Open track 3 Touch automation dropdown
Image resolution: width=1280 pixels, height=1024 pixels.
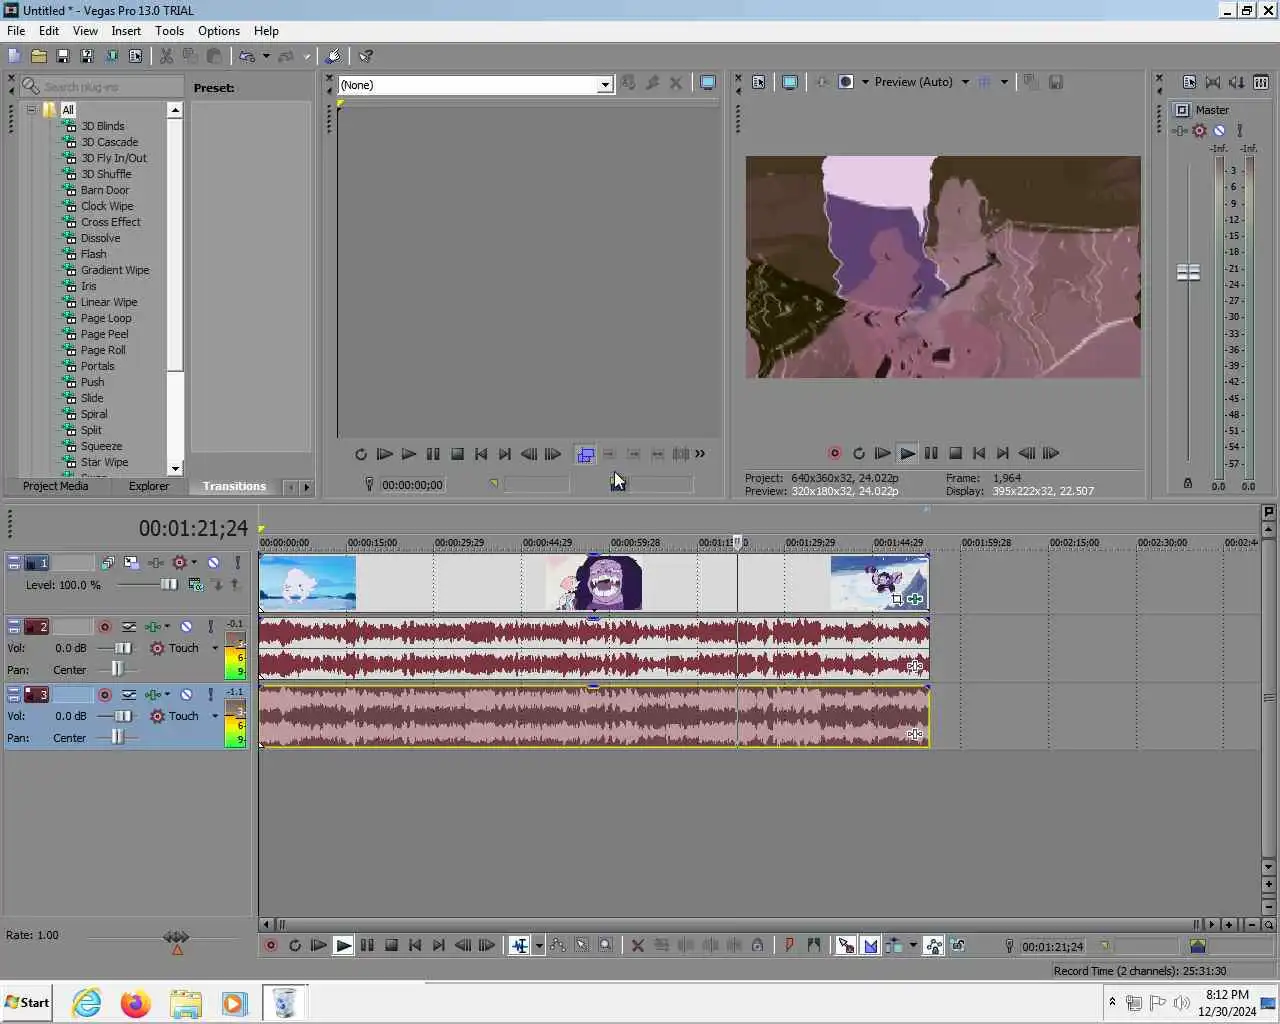click(215, 716)
